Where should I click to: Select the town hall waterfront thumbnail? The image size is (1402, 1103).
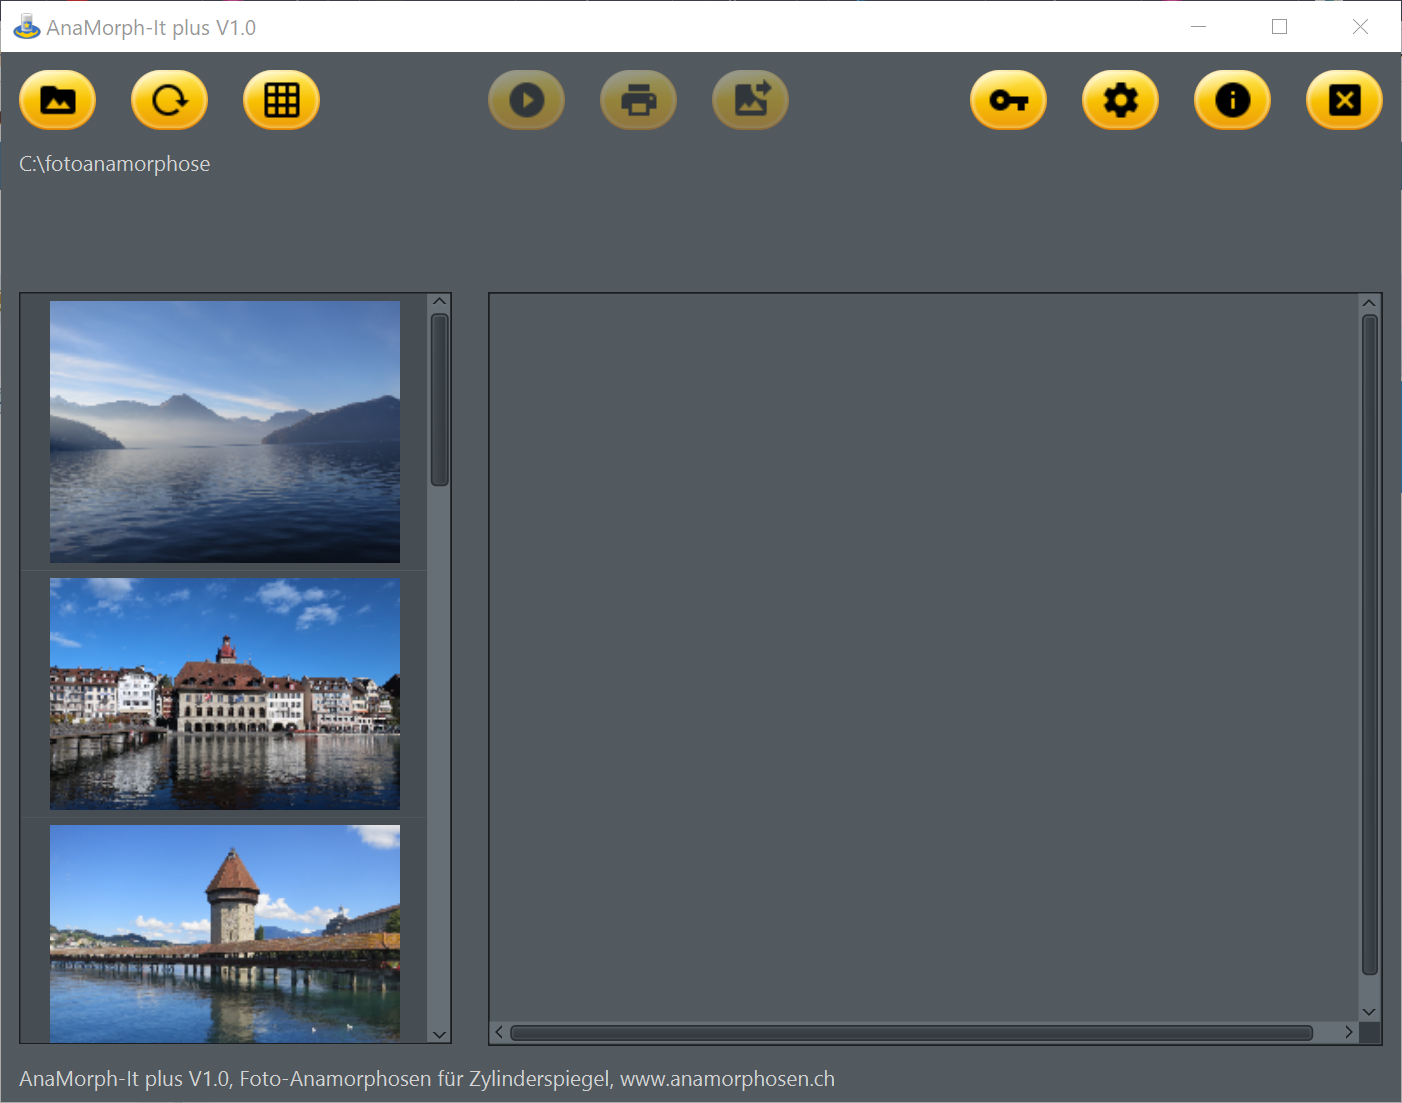click(225, 693)
